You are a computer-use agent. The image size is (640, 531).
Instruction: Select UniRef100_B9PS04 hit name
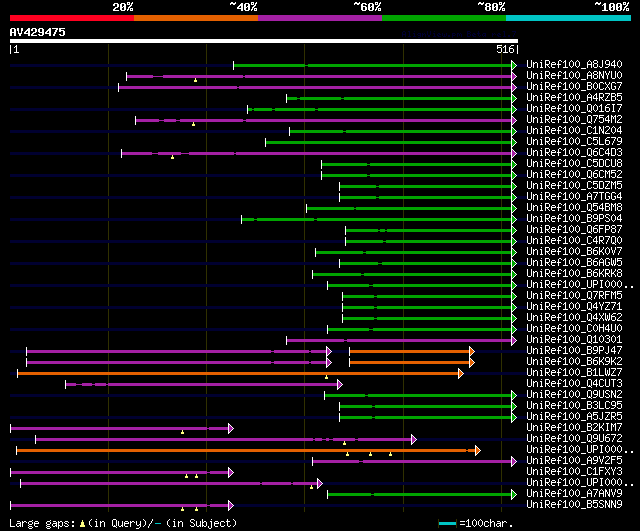[574, 219]
